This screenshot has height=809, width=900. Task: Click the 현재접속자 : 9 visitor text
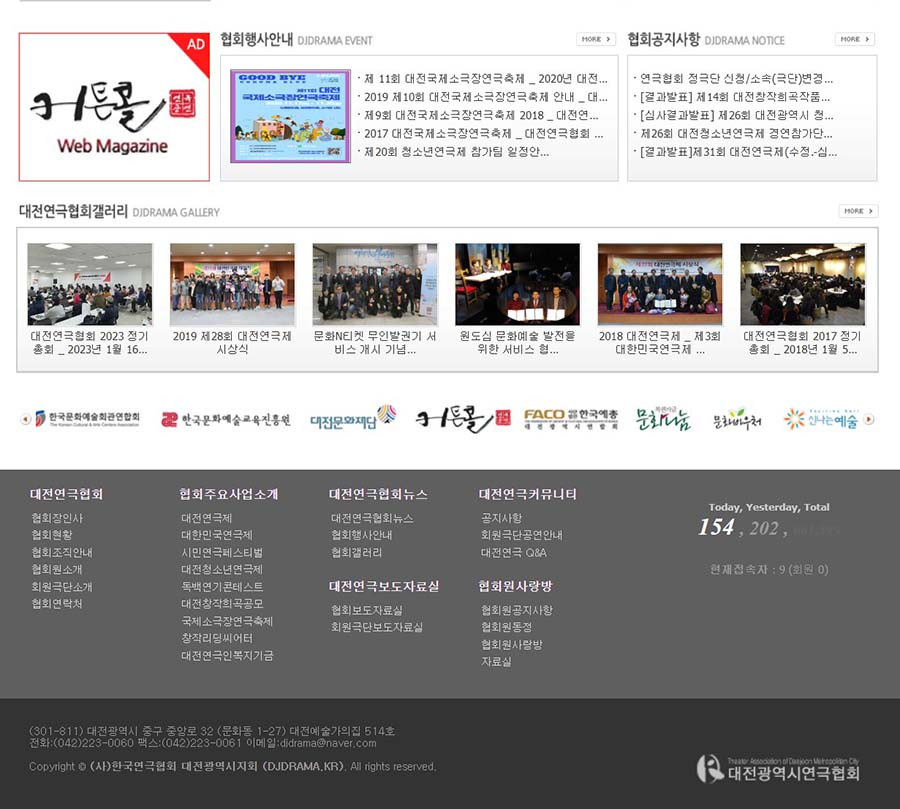tap(769, 569)
